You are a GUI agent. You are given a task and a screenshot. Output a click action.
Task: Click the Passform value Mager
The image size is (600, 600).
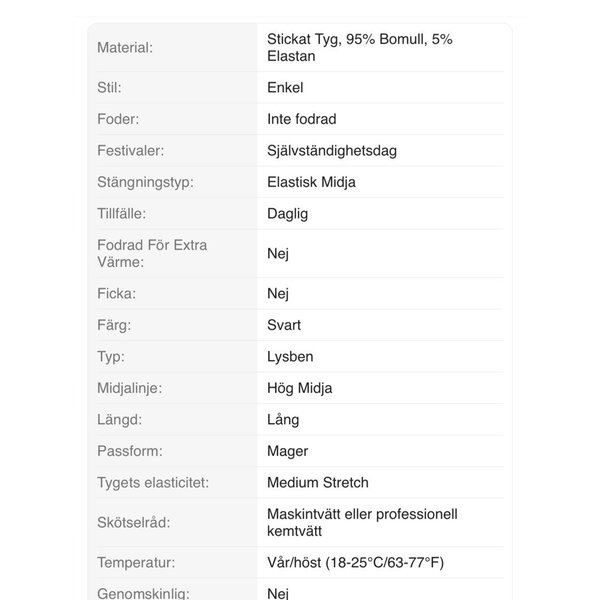pos(287,451)
